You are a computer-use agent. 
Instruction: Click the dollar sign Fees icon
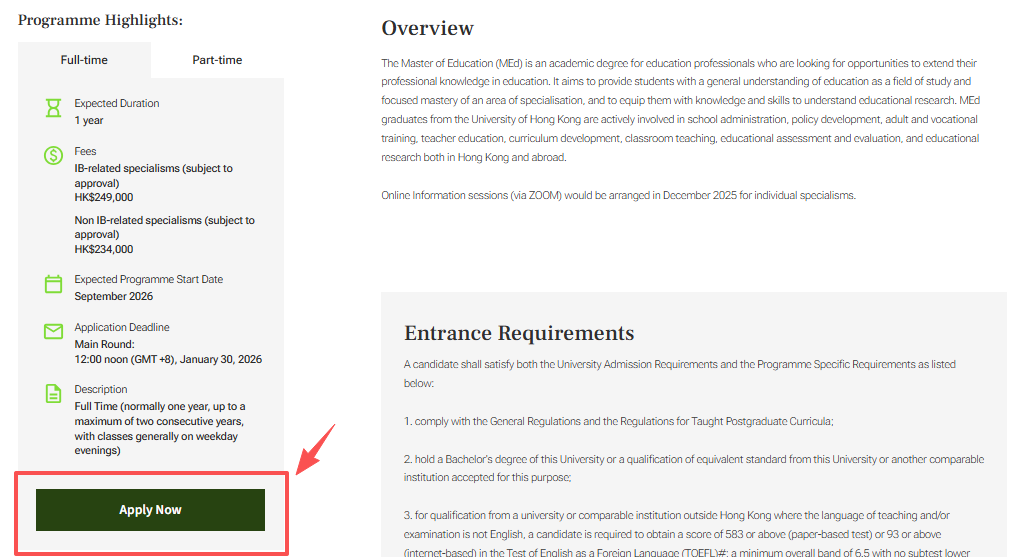point(53,156)
